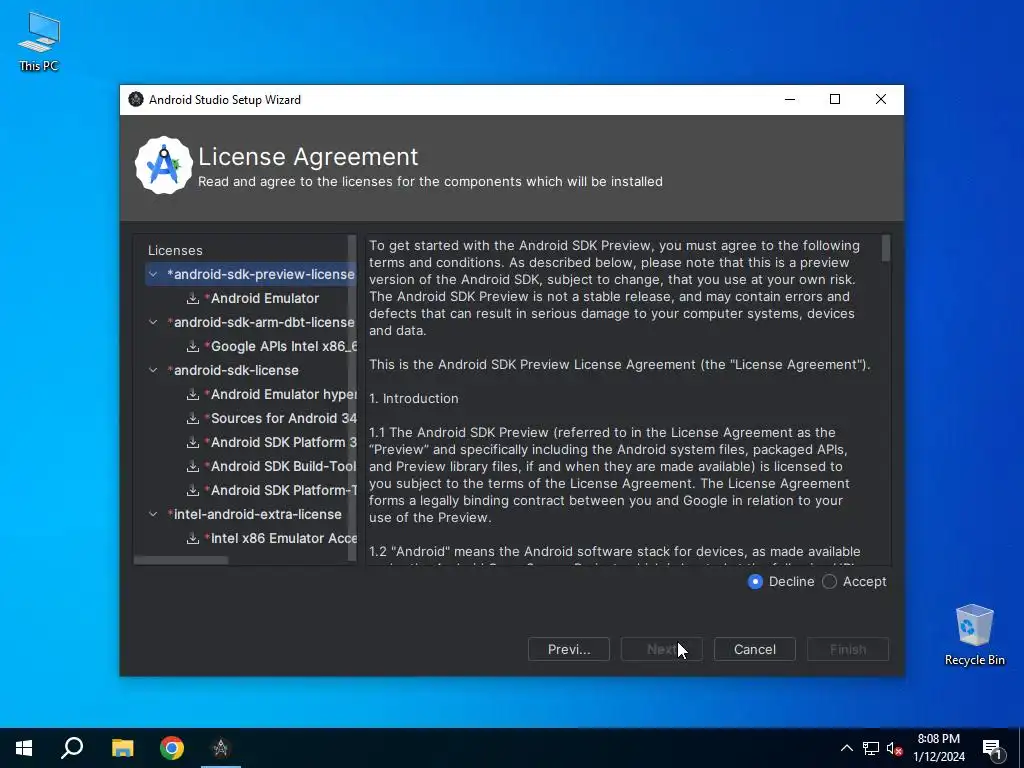Select the Android Emulator hypervisor item
Image resolution: width=1024 pixels, height=768 pixels.
pos(281,394)
